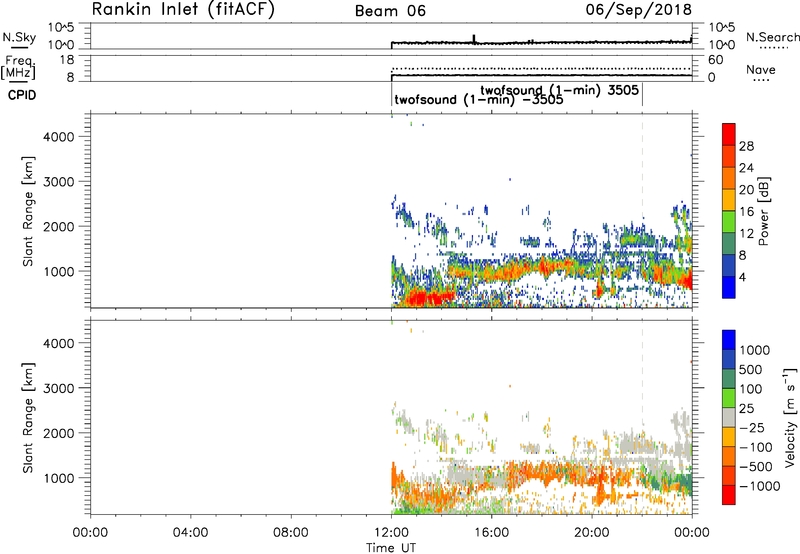Click the 'Beam 06' label
Screen dimensions: 800x554
pos(390,11)
